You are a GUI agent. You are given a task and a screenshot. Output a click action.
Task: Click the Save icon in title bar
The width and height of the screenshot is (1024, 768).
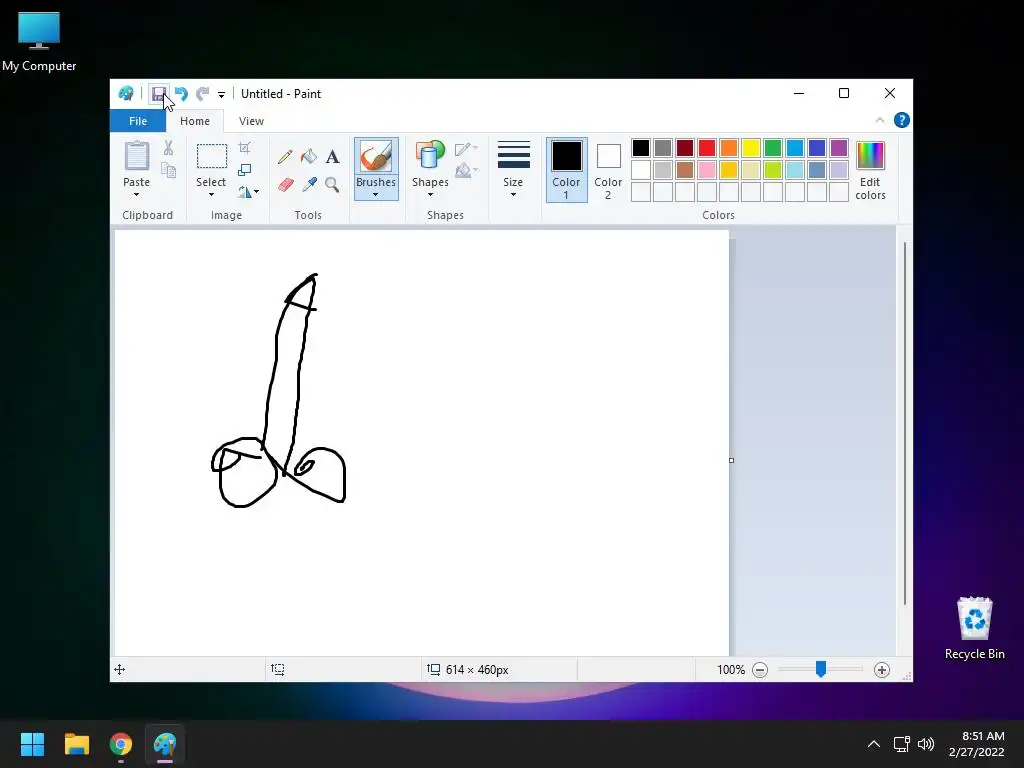click(158, 94)
